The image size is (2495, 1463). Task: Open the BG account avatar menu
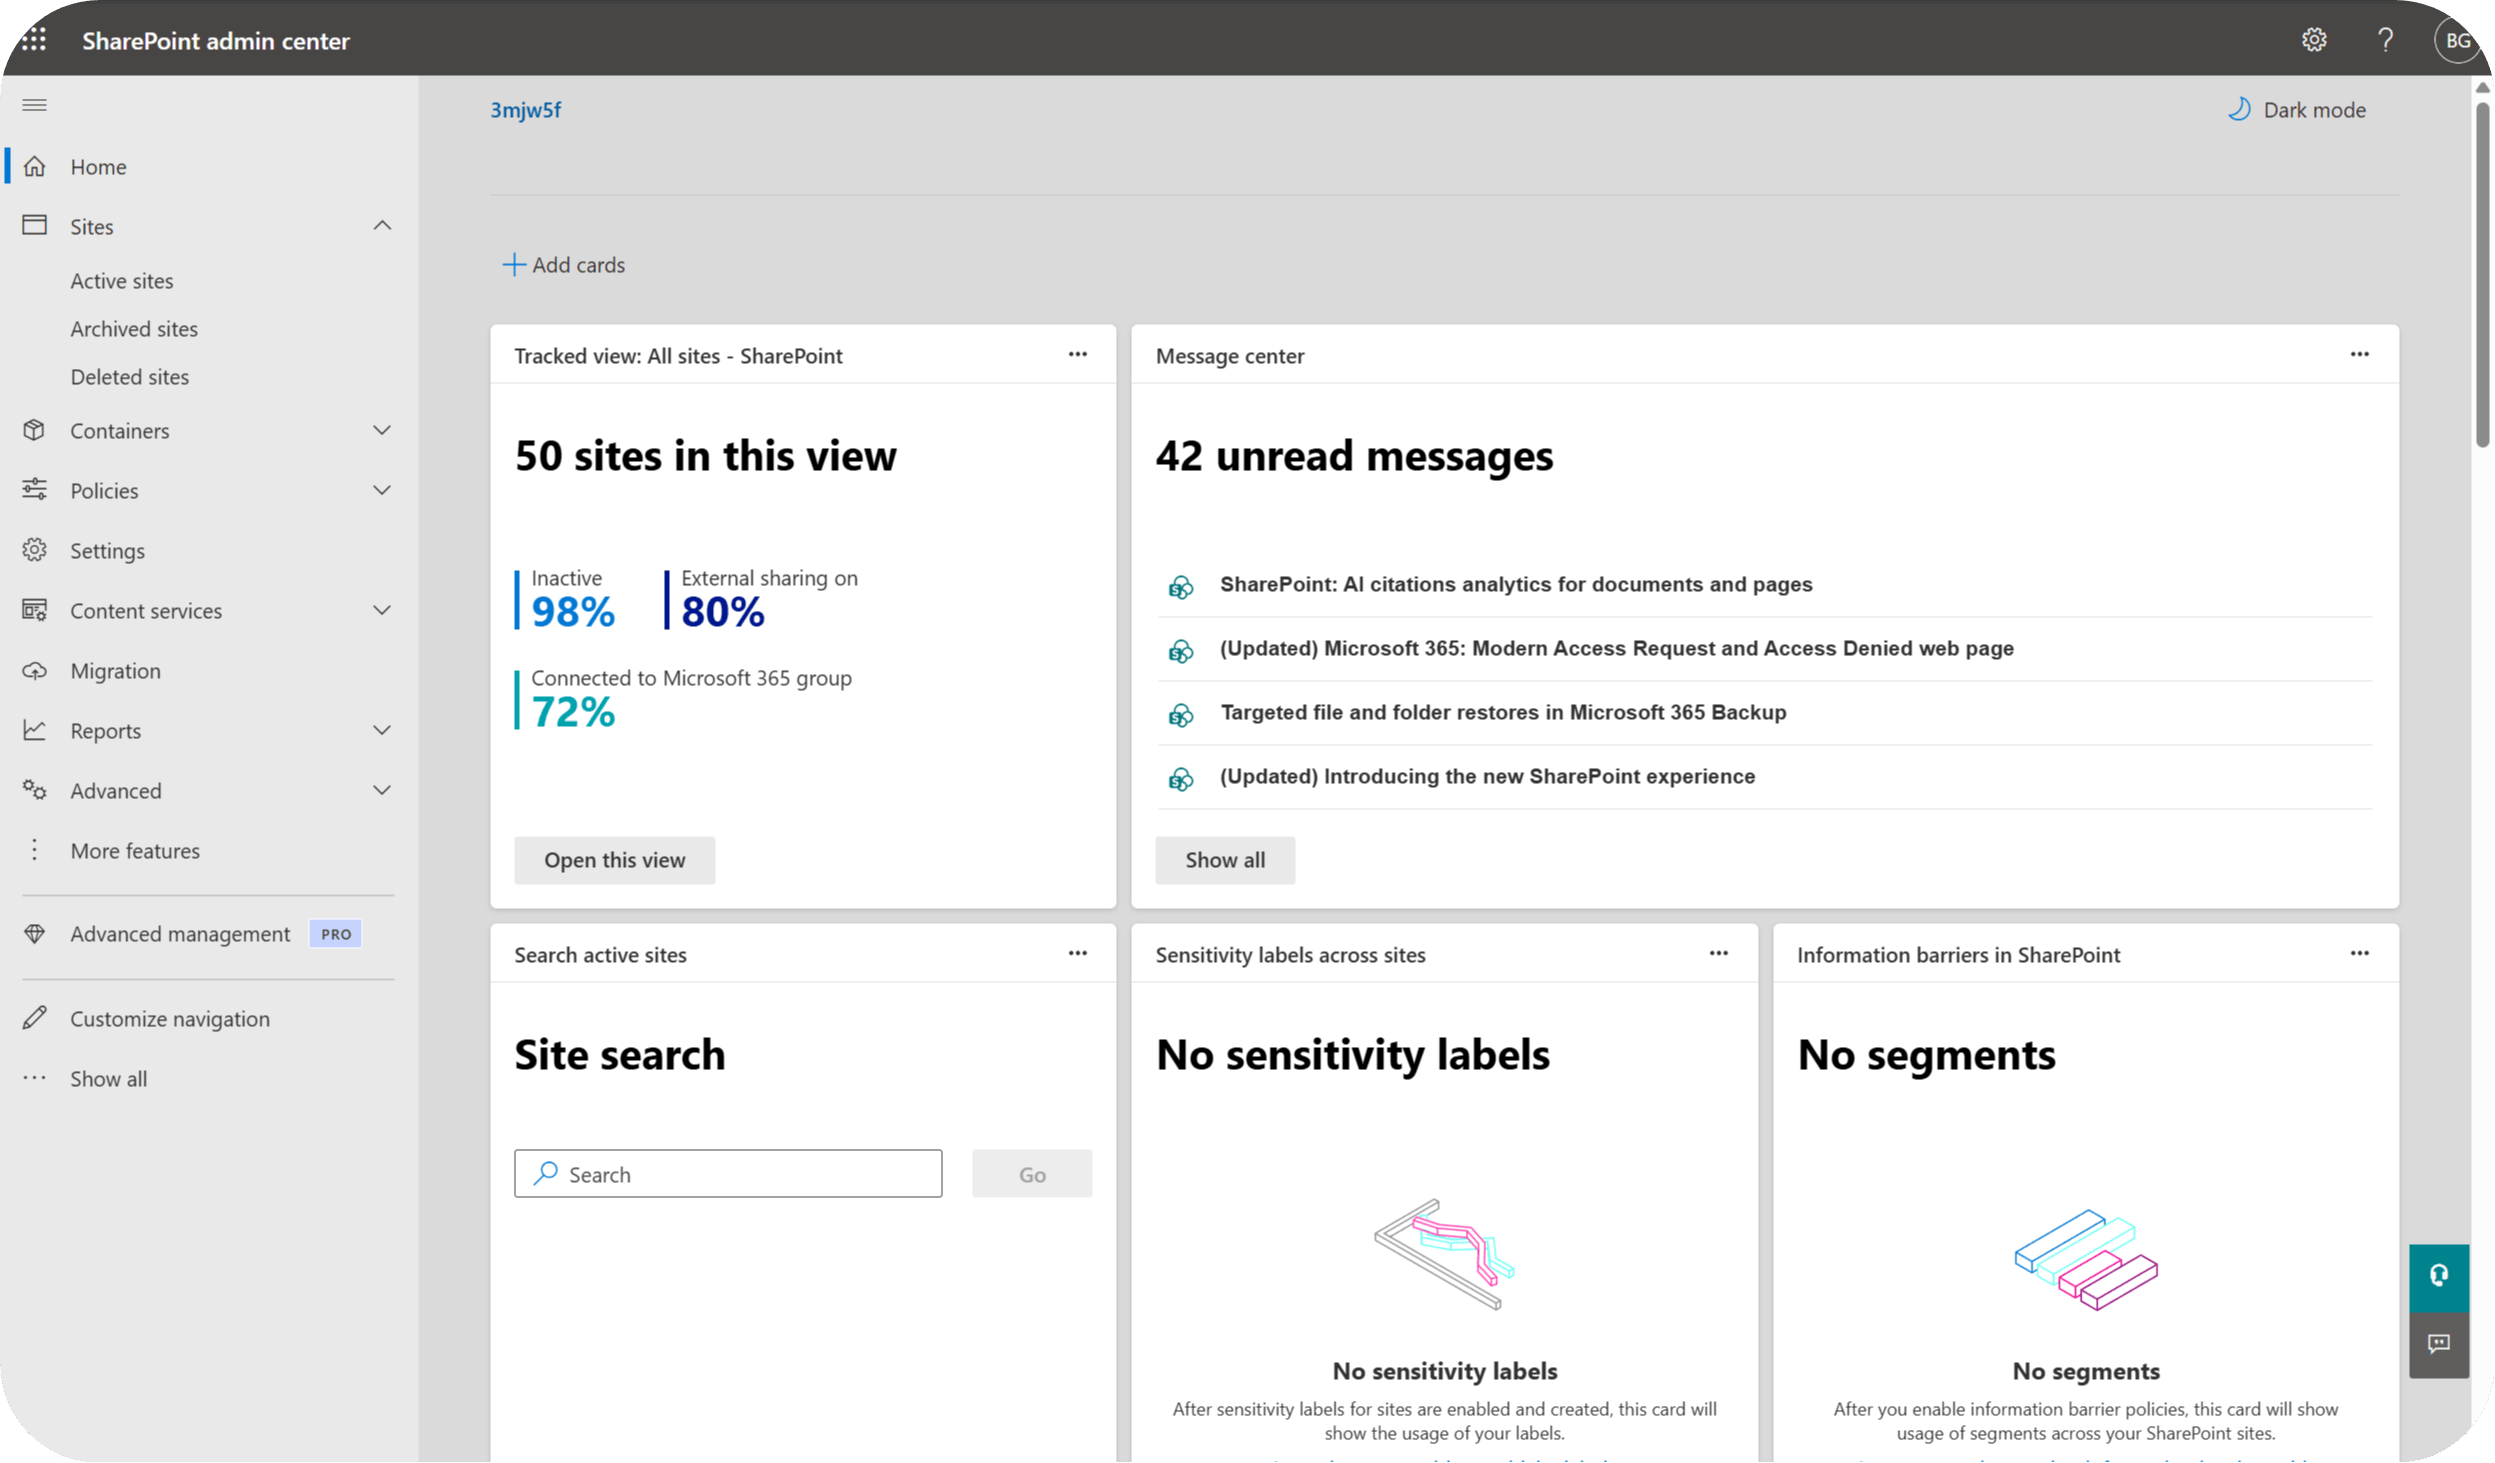pos(2458,40)
